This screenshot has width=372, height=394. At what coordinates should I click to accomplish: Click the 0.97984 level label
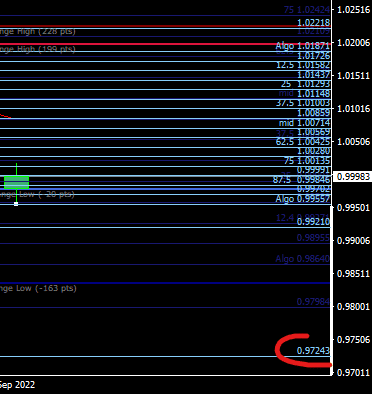coord(313,302)
